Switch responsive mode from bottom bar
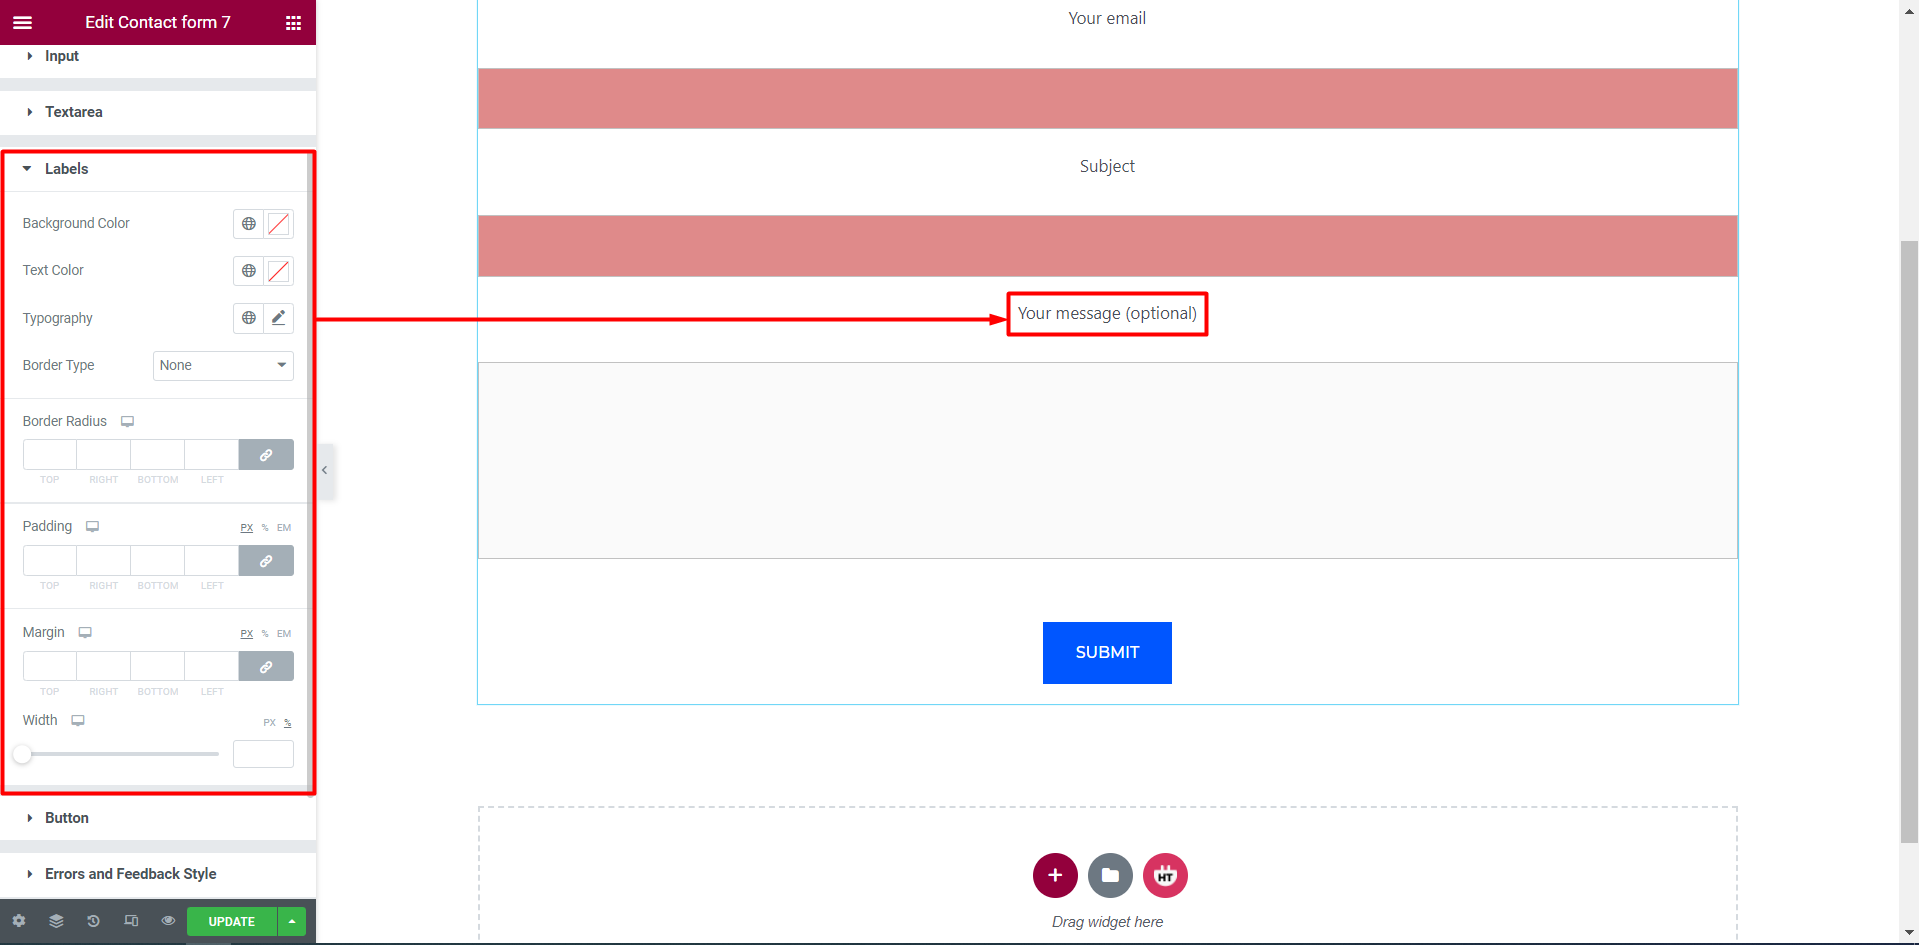This screenshot has height=945, width=1919. click(x=131, y=921)
